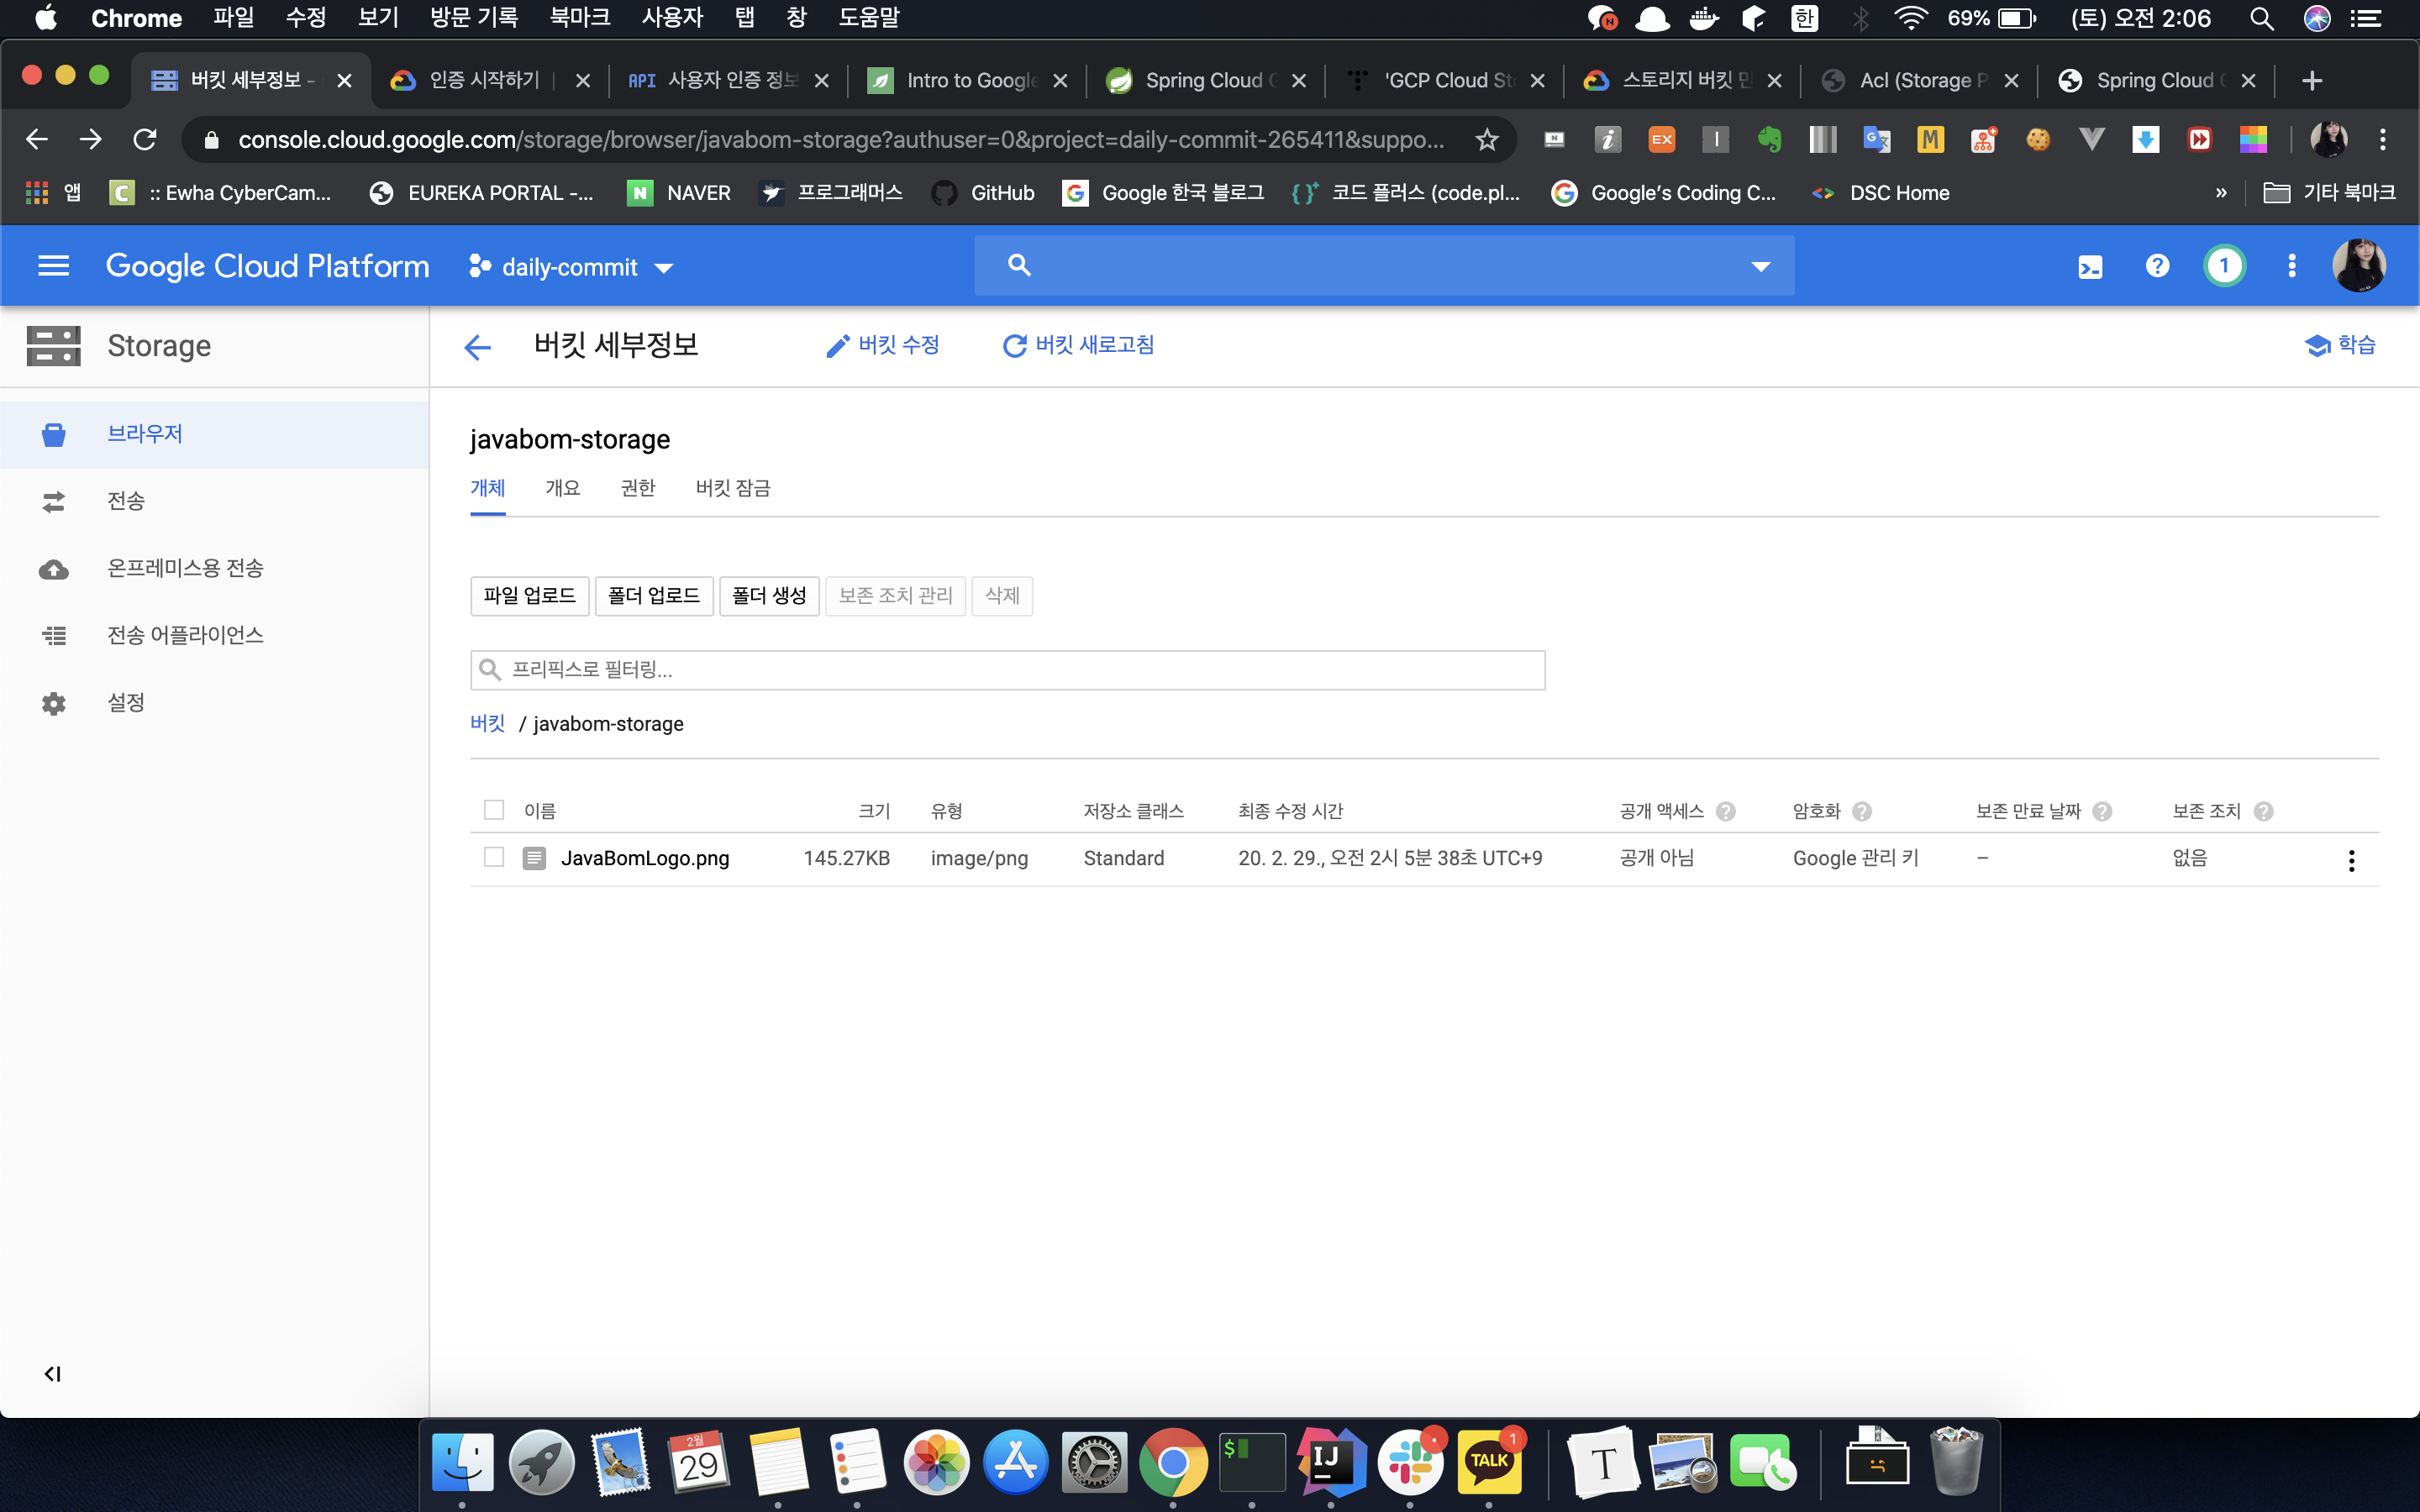Collapse the Storage sidebar panel
This screenshot has height=1512, width=2420.
pos(52,1374)
